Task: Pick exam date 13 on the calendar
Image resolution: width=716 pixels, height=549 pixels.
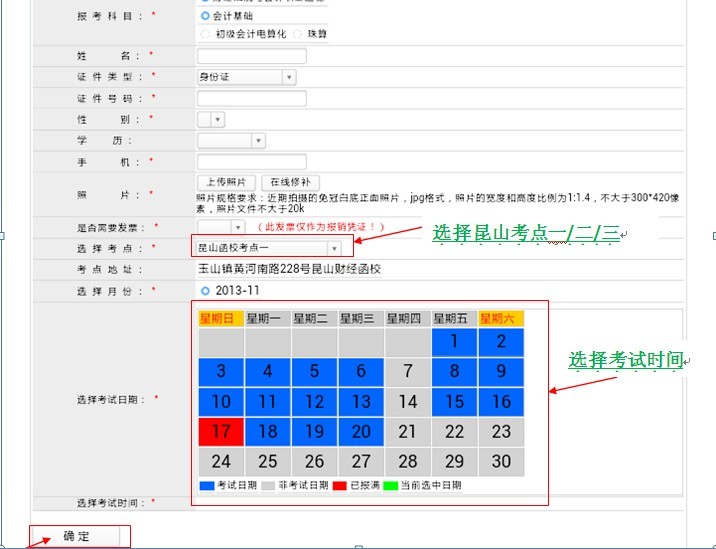Action: pyautogui.click(x=361, y=401)
